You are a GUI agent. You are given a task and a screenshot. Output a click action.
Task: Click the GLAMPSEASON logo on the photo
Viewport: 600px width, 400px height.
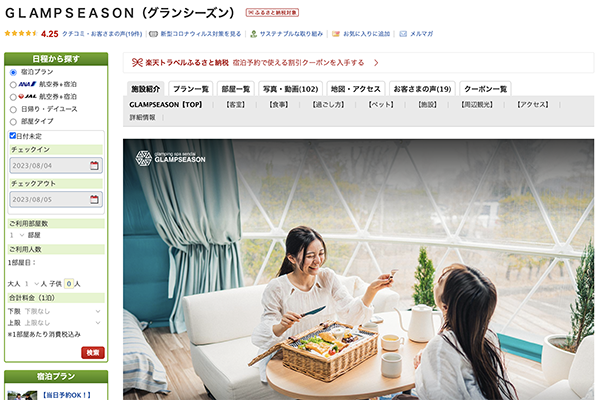point(170,158)
